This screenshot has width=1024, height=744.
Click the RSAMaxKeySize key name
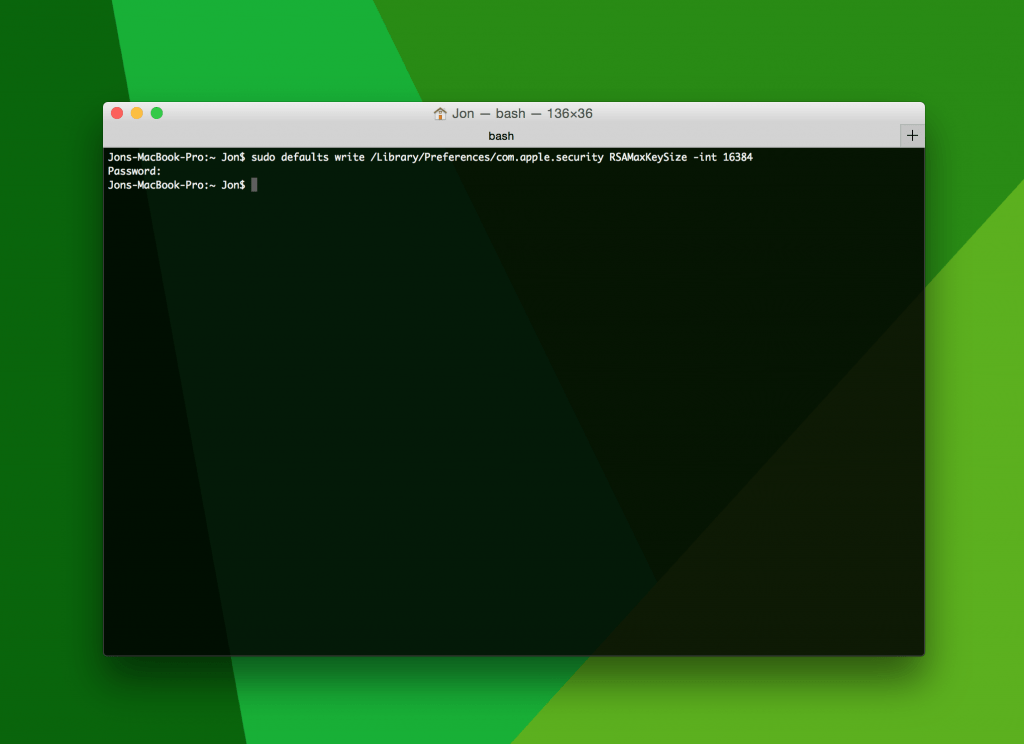648,158
